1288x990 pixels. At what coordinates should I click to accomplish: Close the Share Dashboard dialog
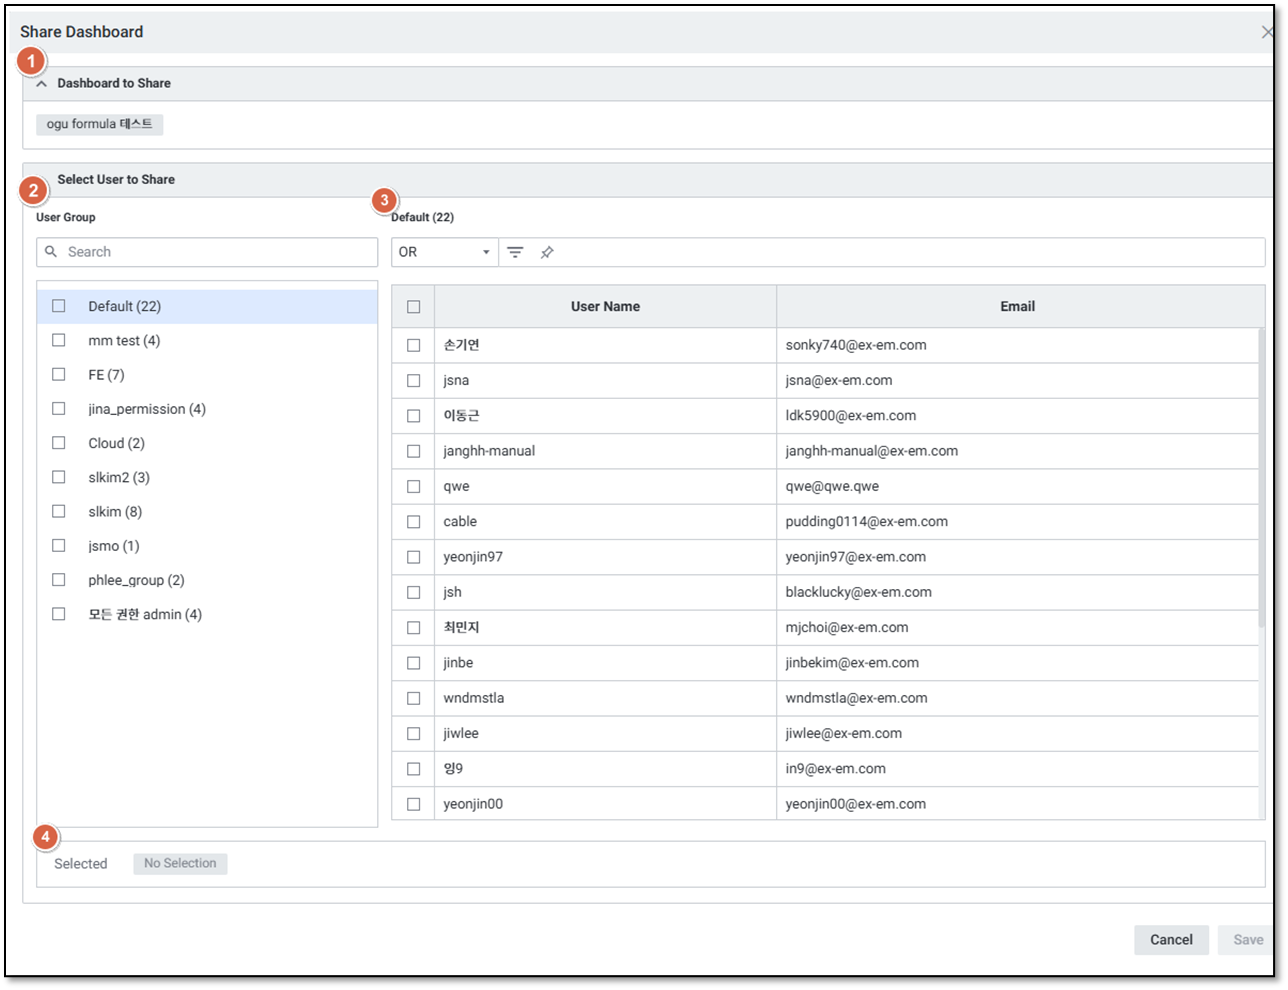(1267, 32)
